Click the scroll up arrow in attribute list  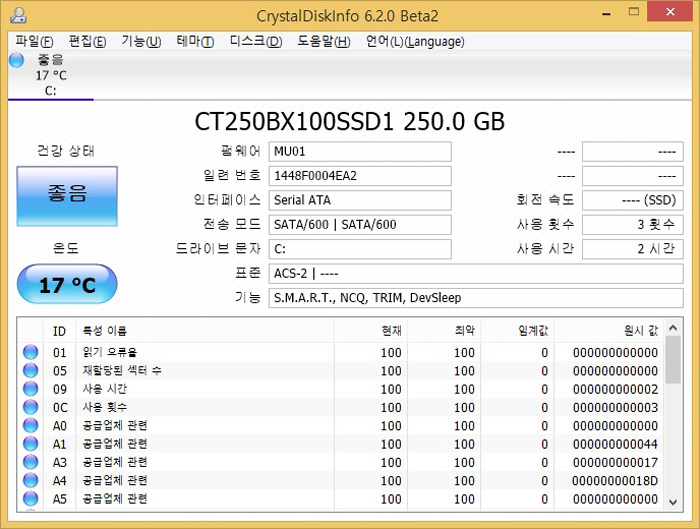[673, 329]
